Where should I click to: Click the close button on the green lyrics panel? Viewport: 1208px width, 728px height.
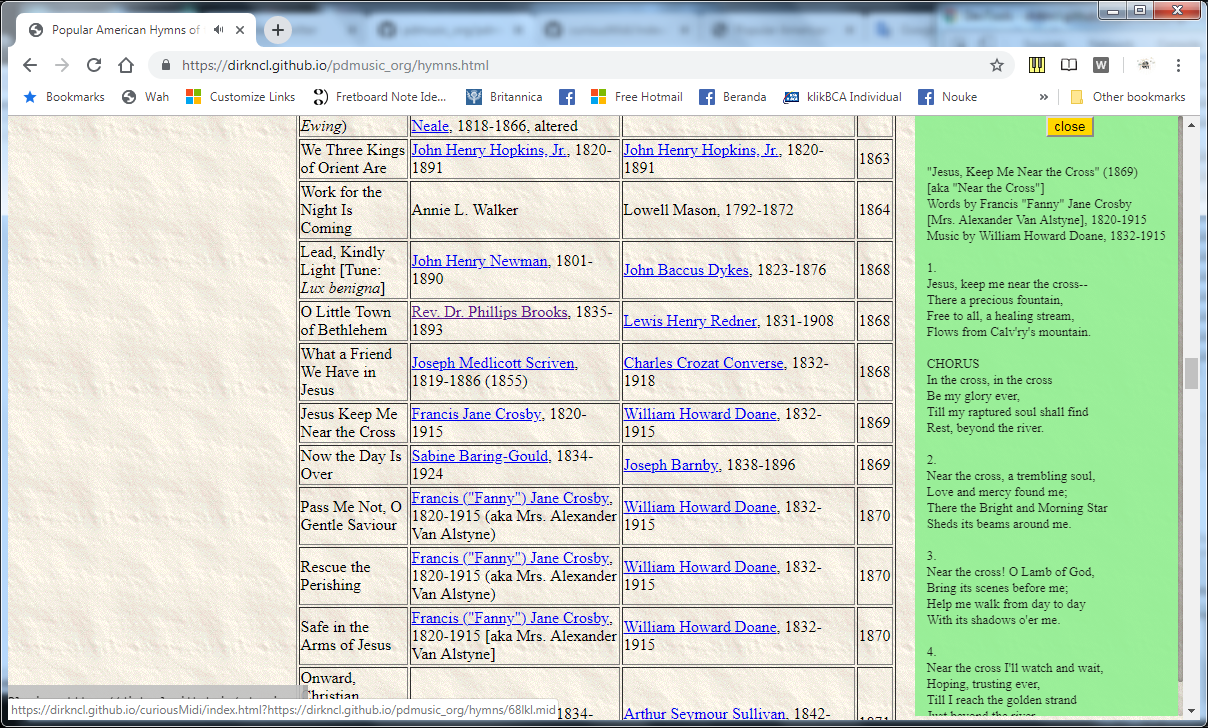[1069, 126]
